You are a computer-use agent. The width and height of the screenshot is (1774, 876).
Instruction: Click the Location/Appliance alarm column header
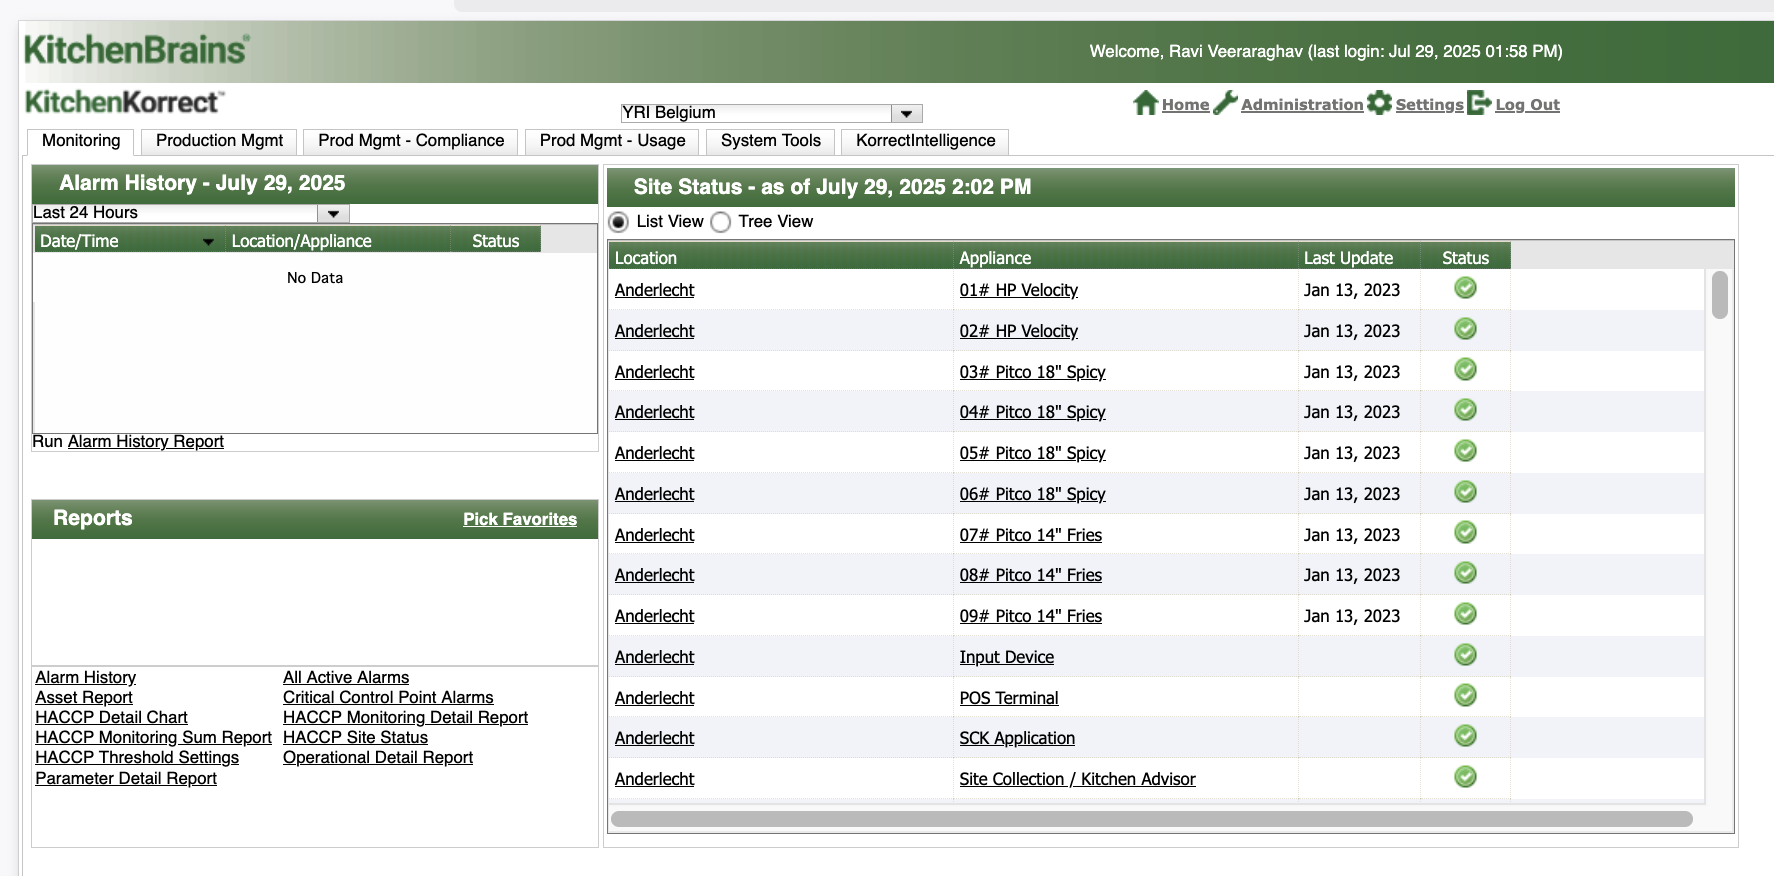(336, 241)
